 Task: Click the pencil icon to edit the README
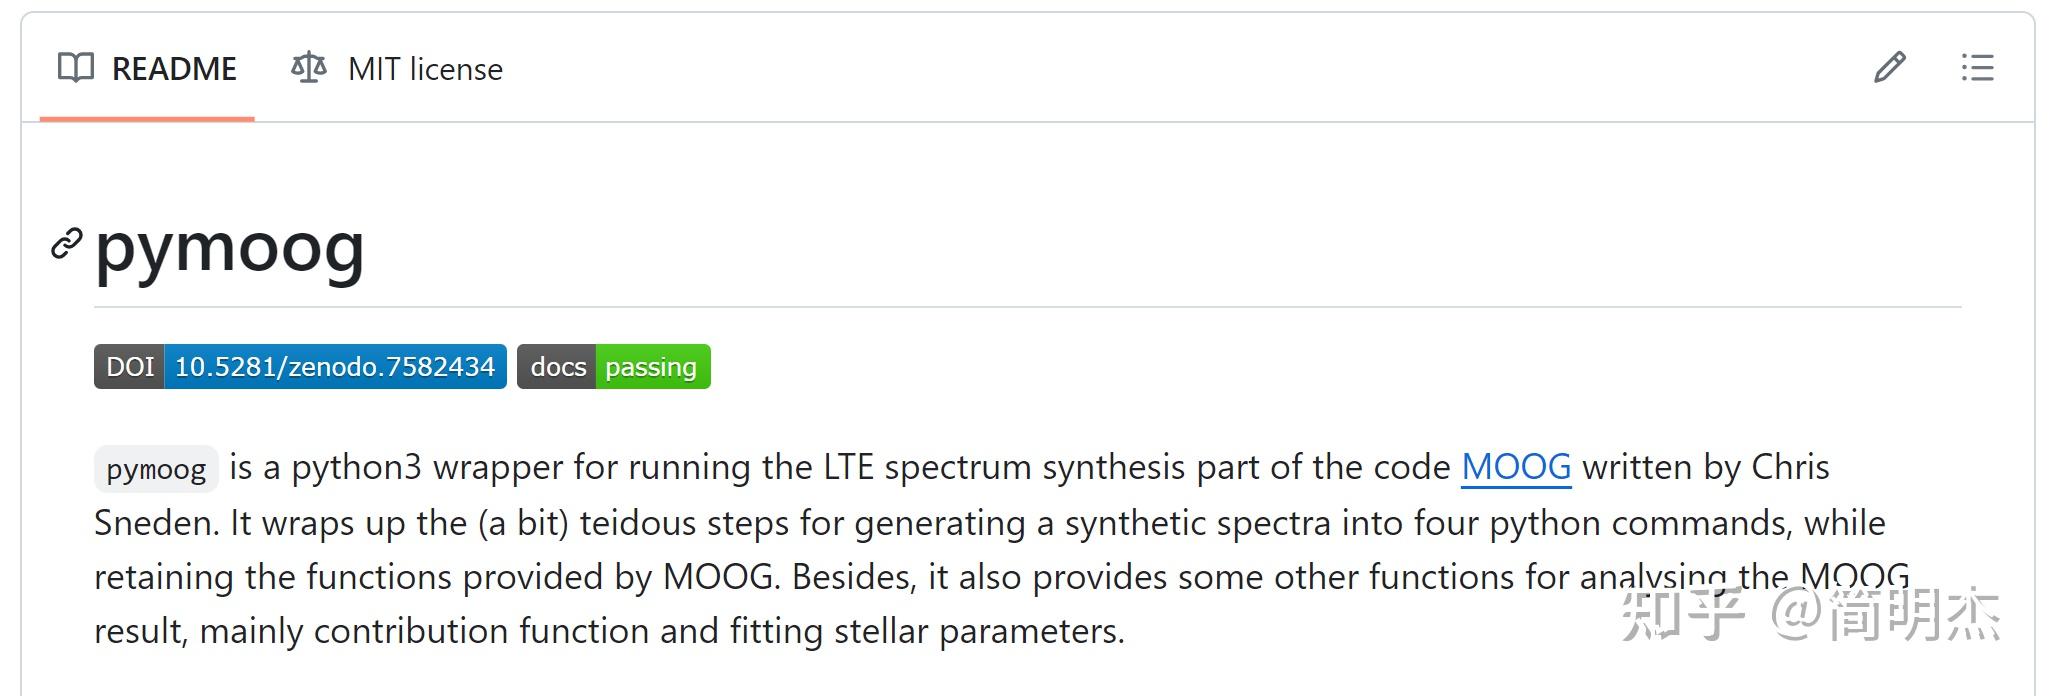pos(1888,68)
